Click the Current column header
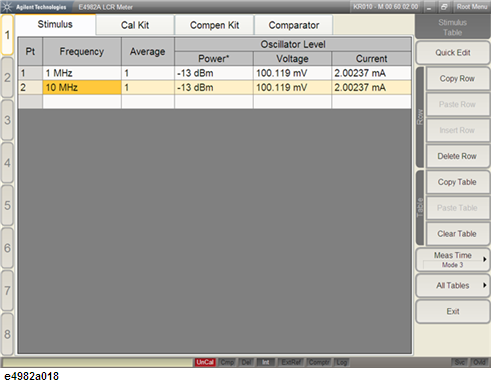 click(371, 59)
